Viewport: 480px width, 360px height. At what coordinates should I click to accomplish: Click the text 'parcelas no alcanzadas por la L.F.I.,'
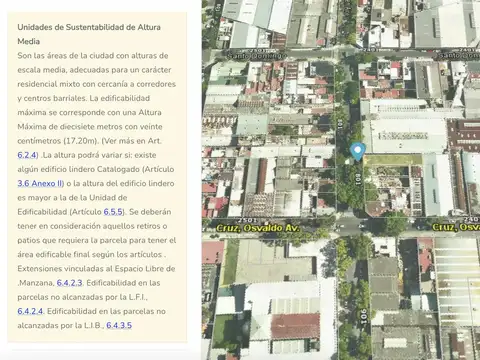pos(83,297)
